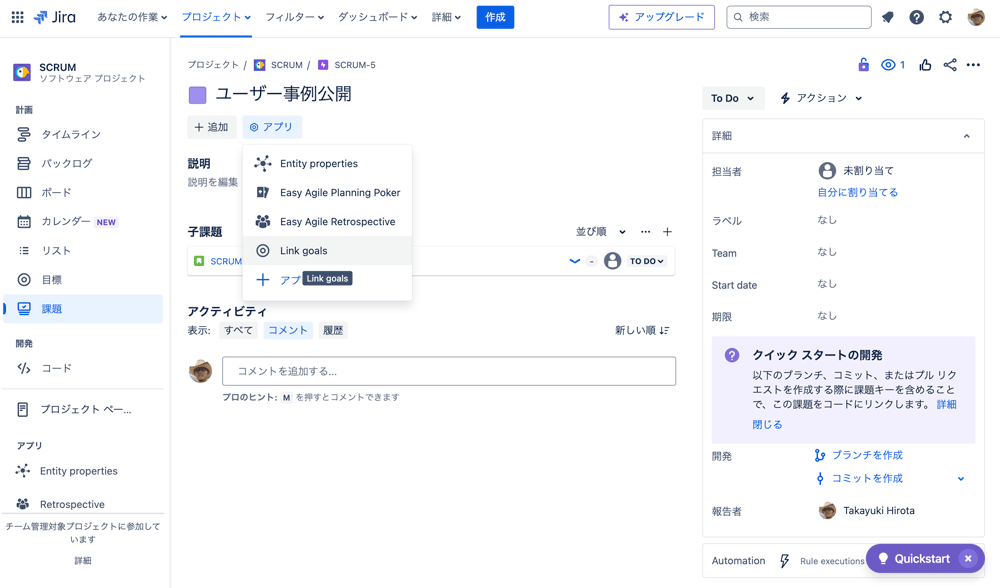Viewport: 1000px width, 588px height.
Task: Open Goals (目標) in sidebar
Action: pos(83,279)
